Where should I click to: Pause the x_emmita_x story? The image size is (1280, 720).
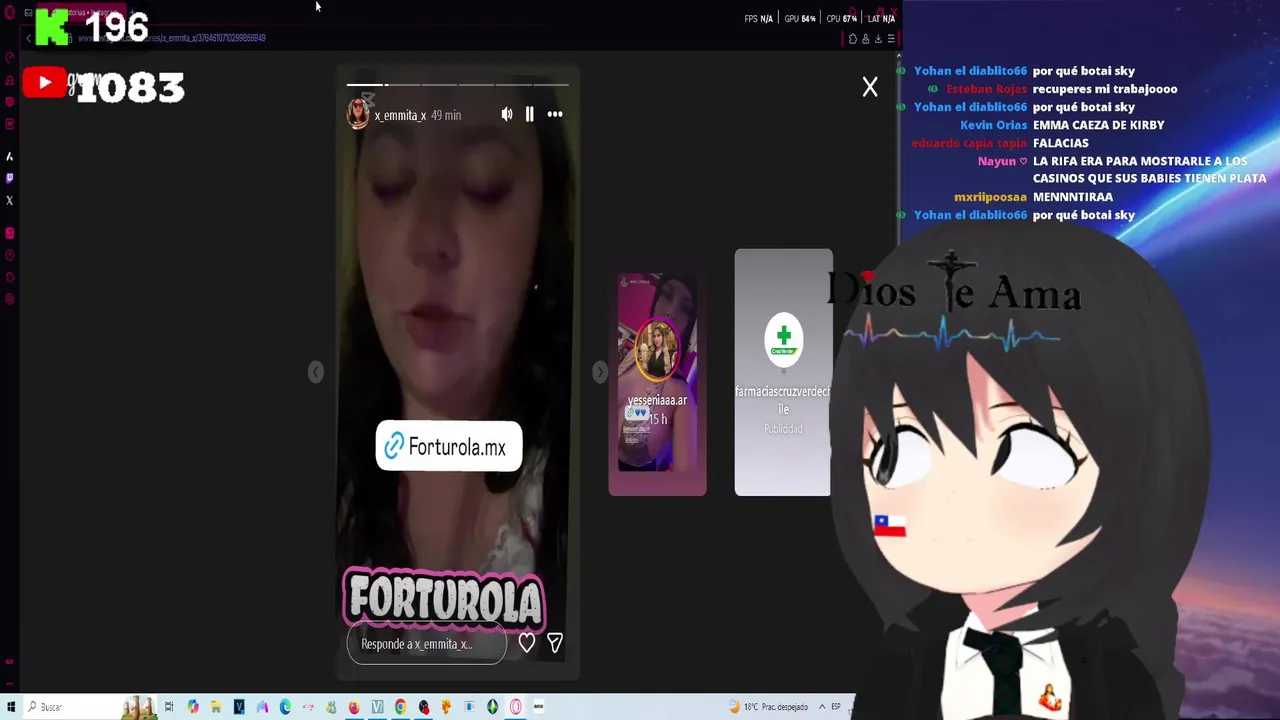click(529, 115)
